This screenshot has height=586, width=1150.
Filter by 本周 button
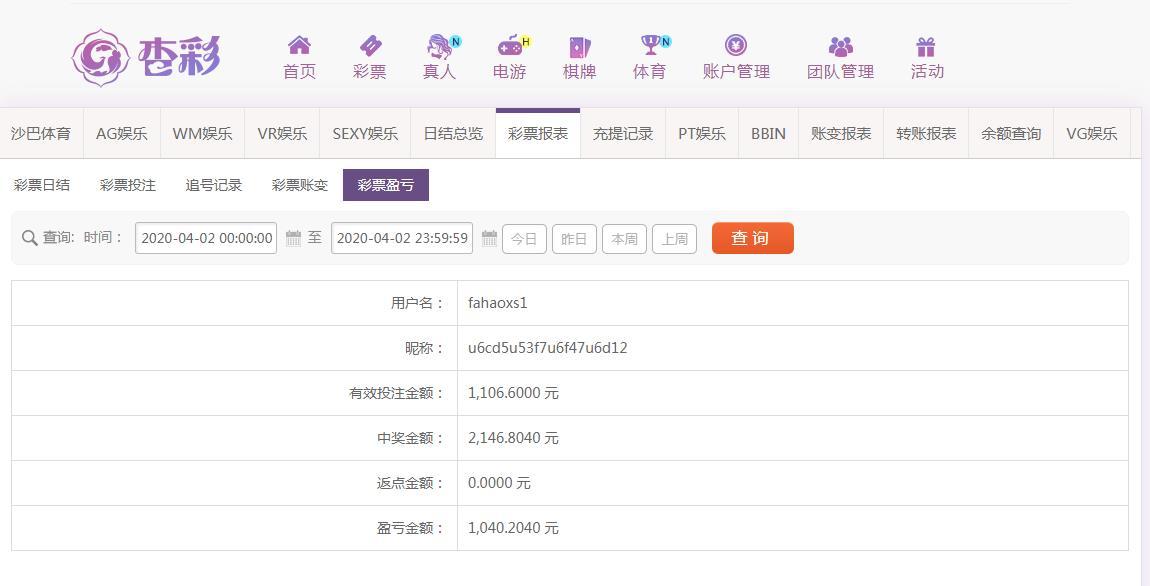click(624, 239)
